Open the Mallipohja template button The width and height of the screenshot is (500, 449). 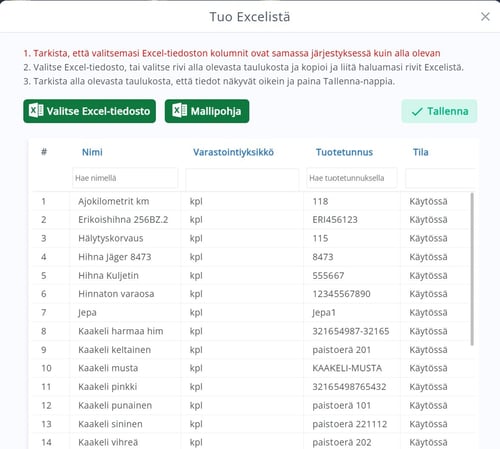point(207,111)
